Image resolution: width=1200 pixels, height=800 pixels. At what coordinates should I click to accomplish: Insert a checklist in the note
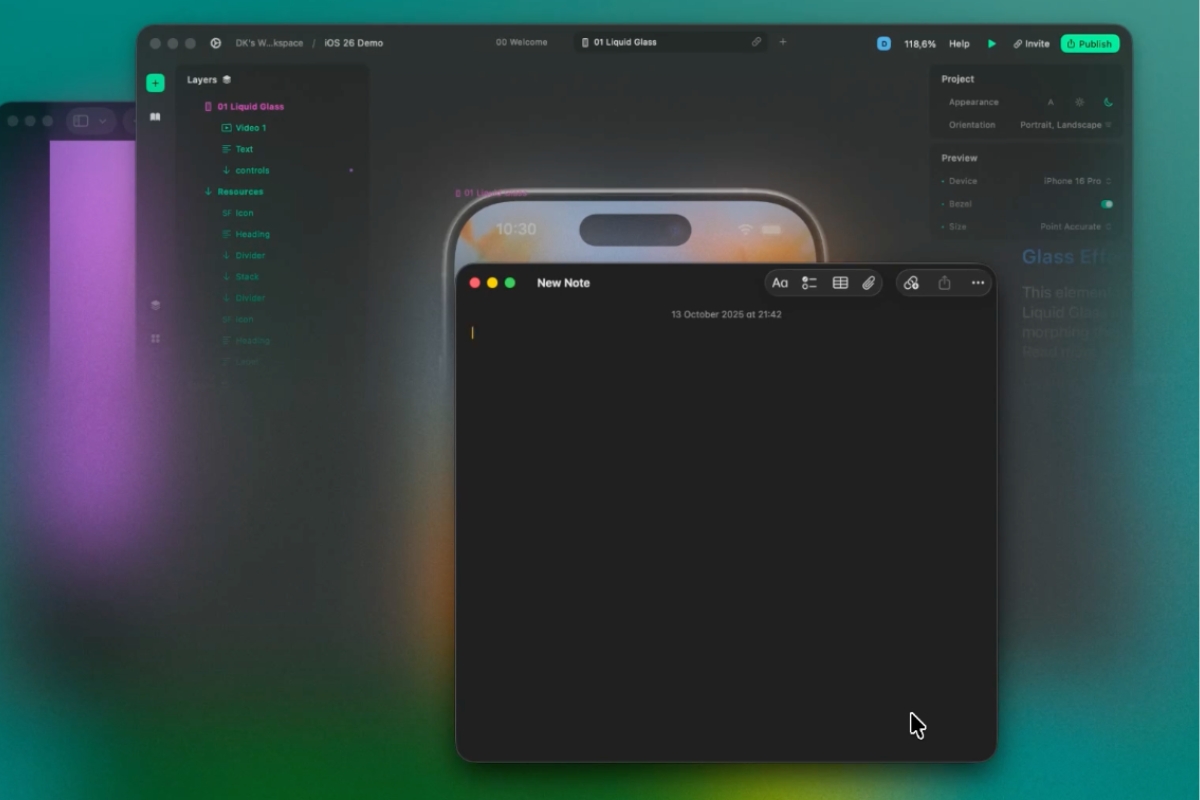[x=809, y=283]
